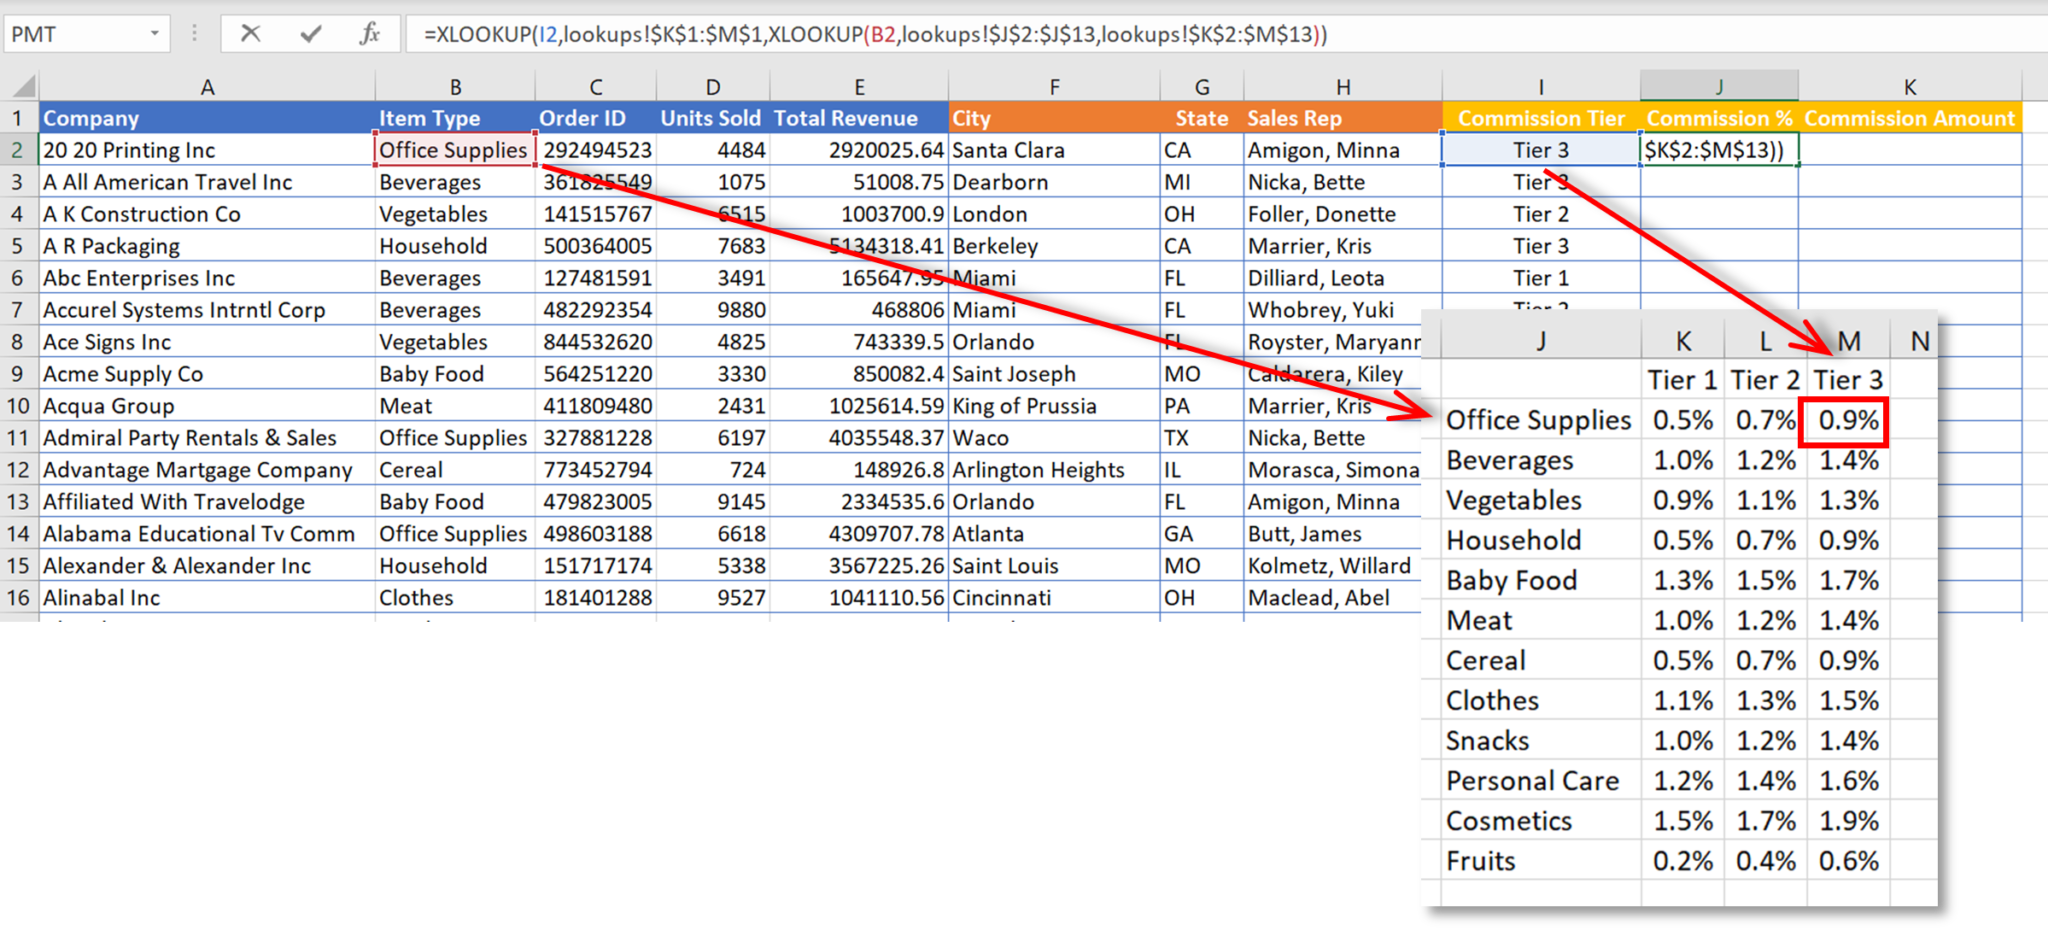Select column header B above Item Type
Viewport: 2048px width, 931px height.
(x=455, y=86)
